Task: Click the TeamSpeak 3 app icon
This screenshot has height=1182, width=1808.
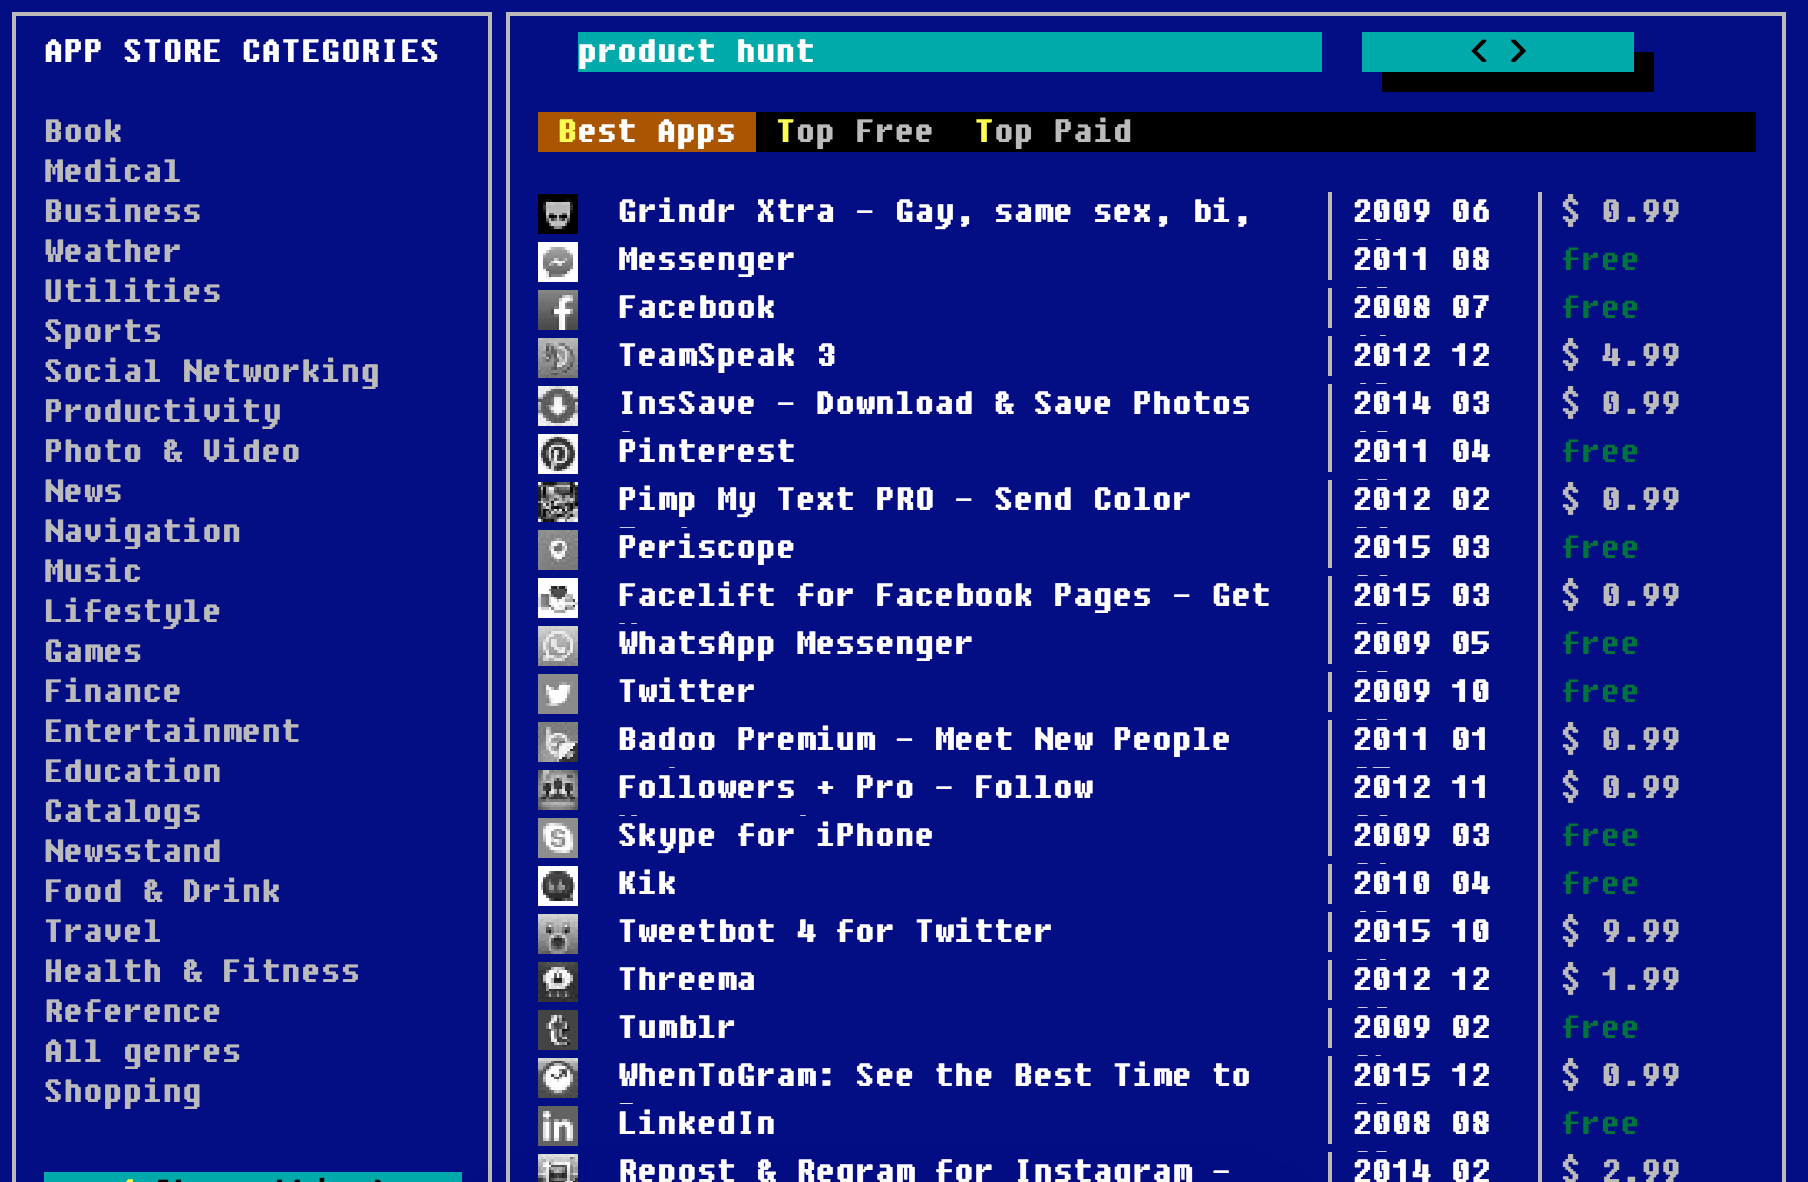Action: (558, 357)
